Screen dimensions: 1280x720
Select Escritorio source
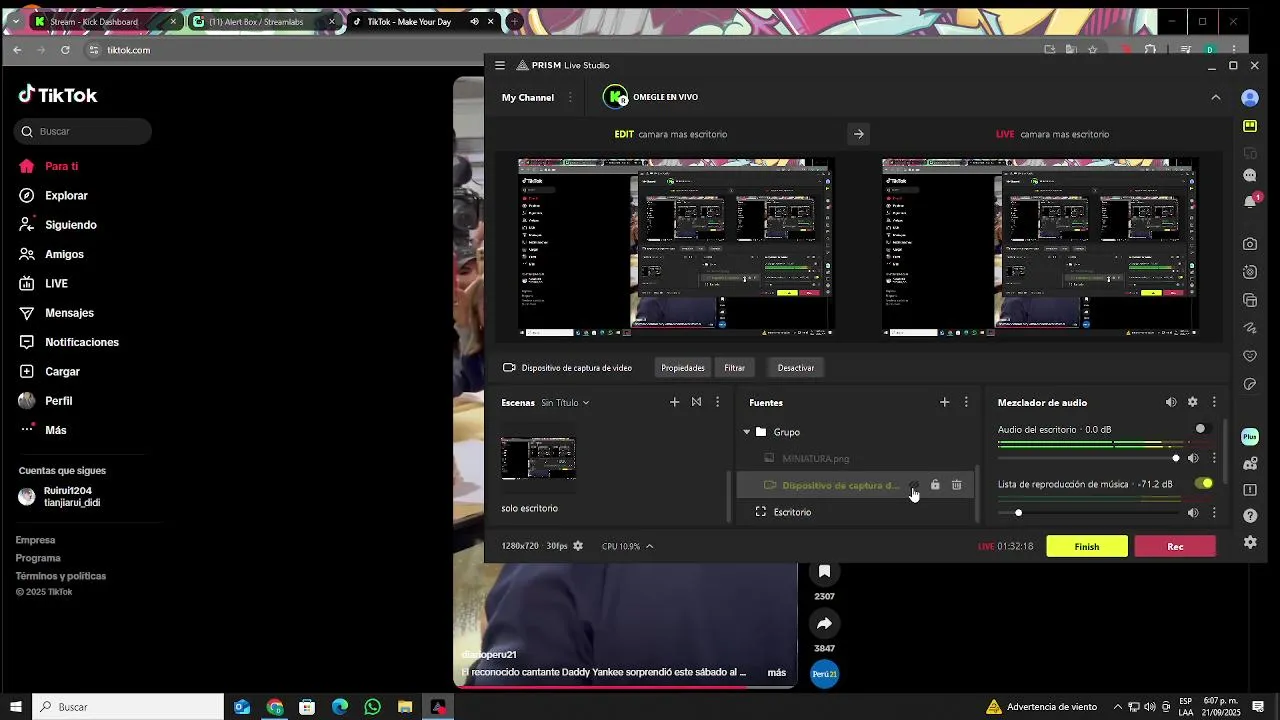855,512
